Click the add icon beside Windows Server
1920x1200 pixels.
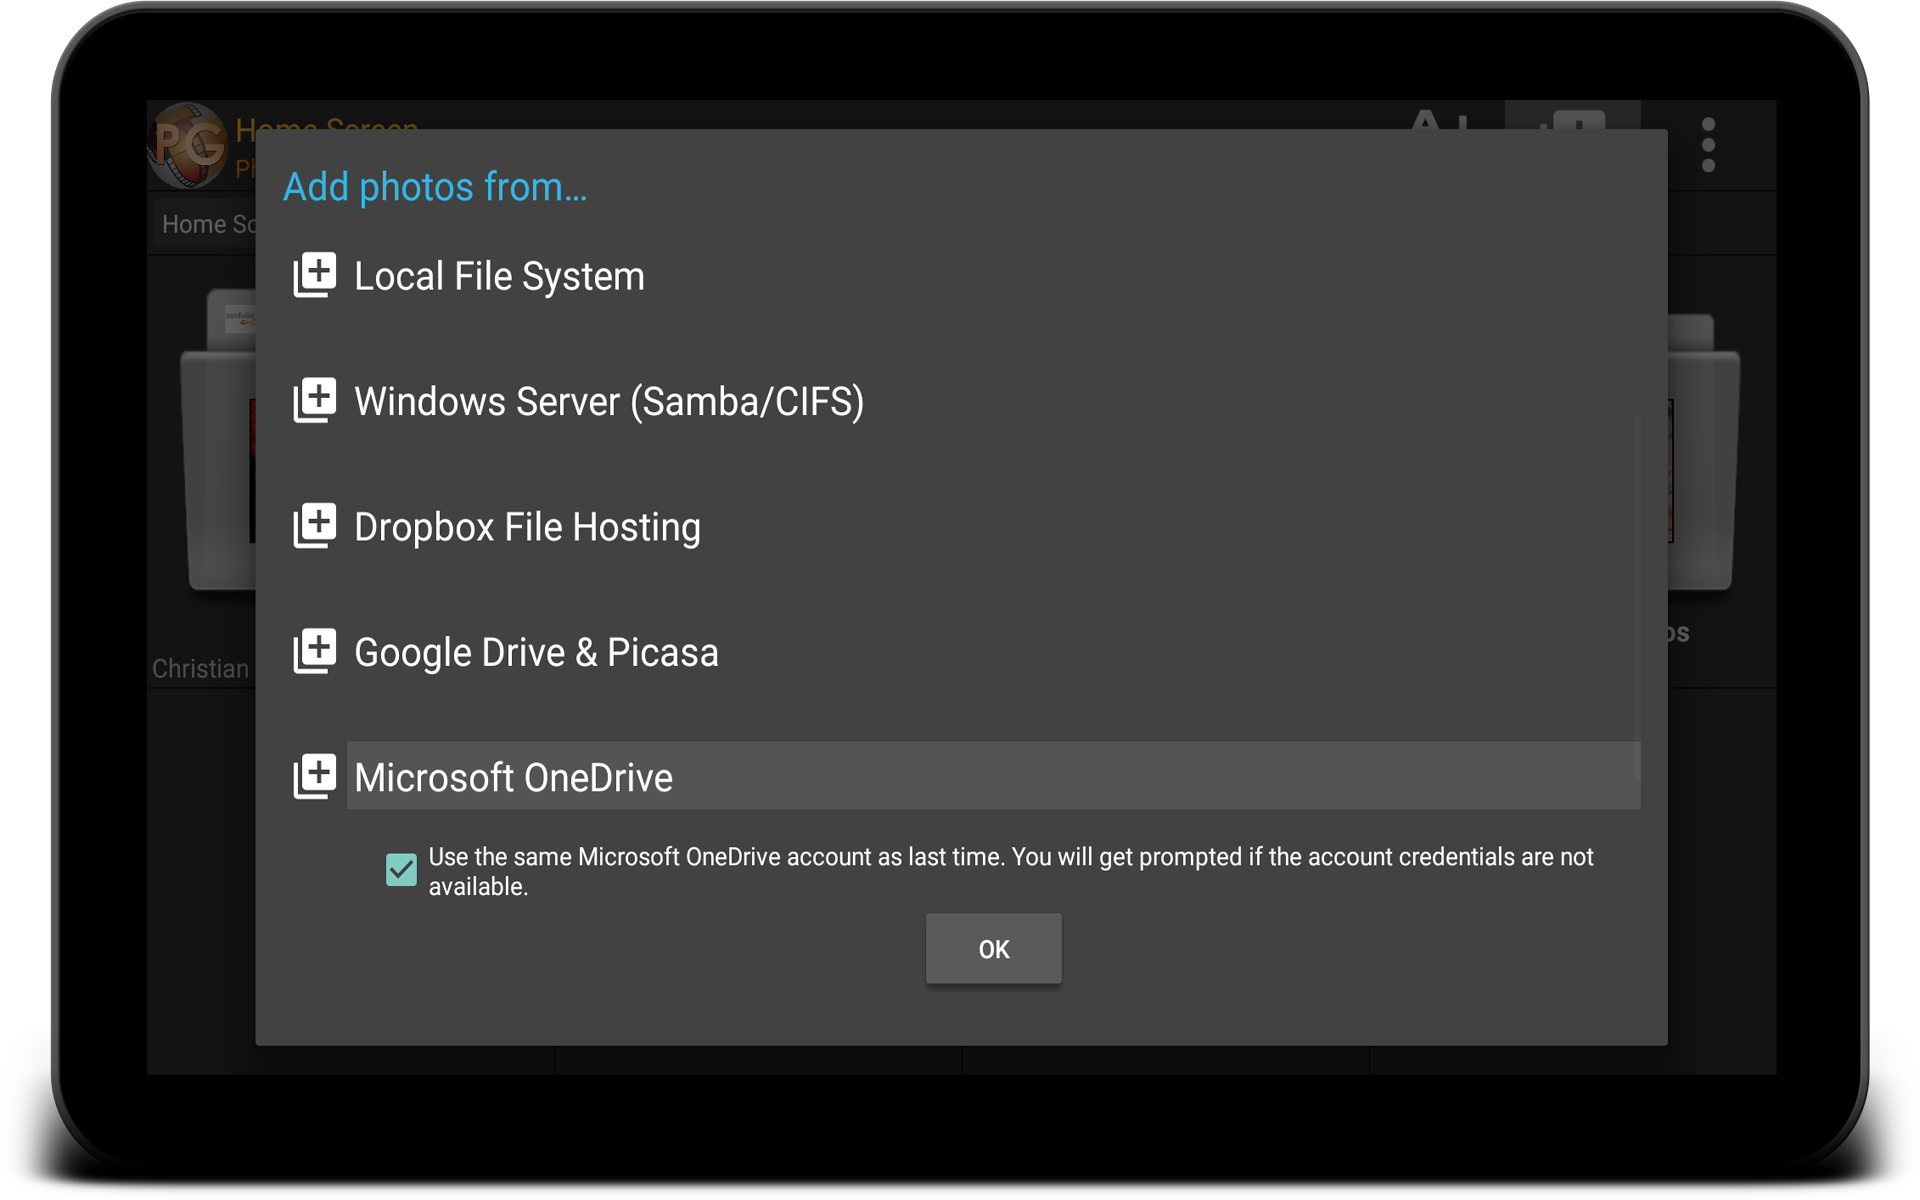click(x=314, y=400)
